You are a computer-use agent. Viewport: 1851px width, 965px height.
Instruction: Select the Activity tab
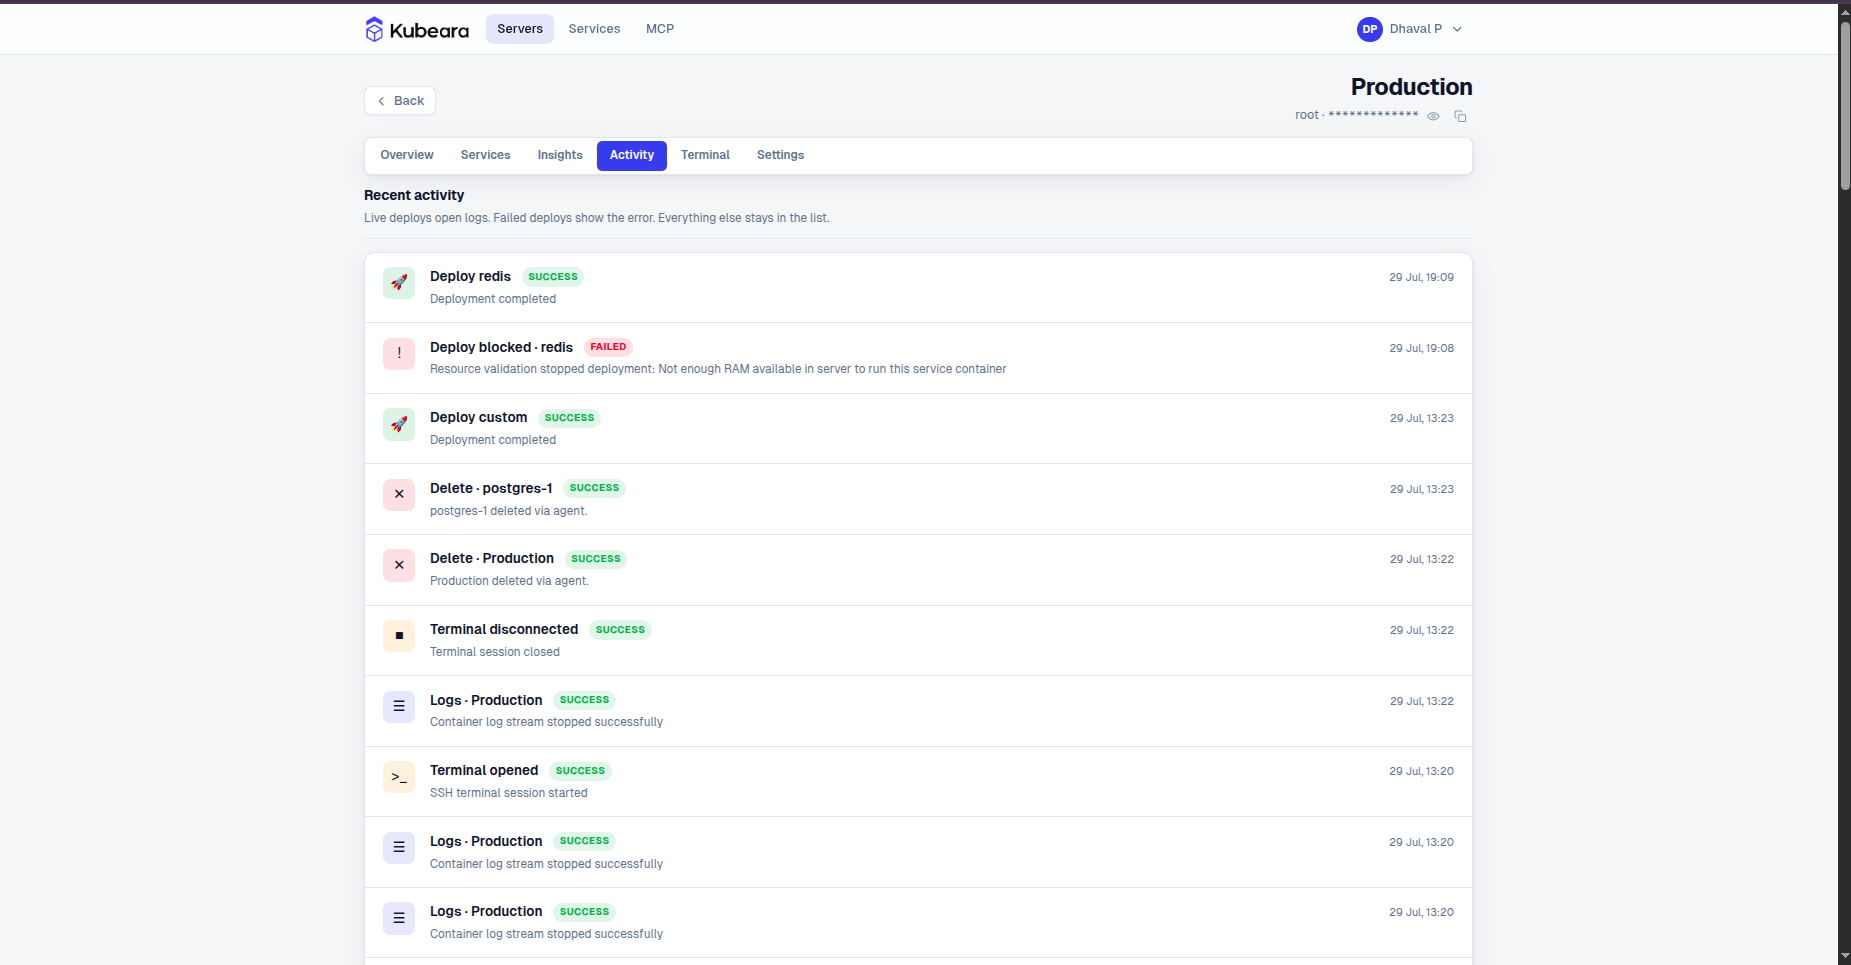click(x=632, y=156)
